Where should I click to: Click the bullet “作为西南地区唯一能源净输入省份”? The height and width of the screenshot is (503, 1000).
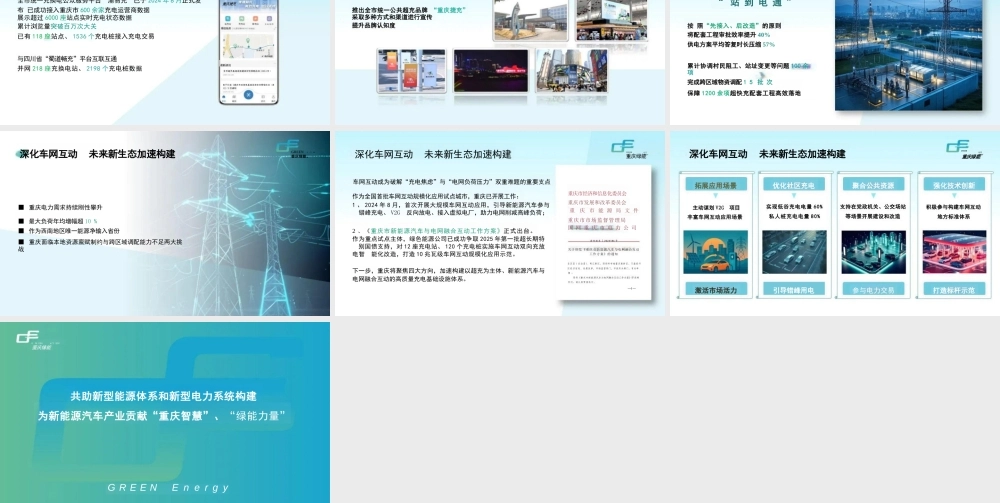[73, 231]
